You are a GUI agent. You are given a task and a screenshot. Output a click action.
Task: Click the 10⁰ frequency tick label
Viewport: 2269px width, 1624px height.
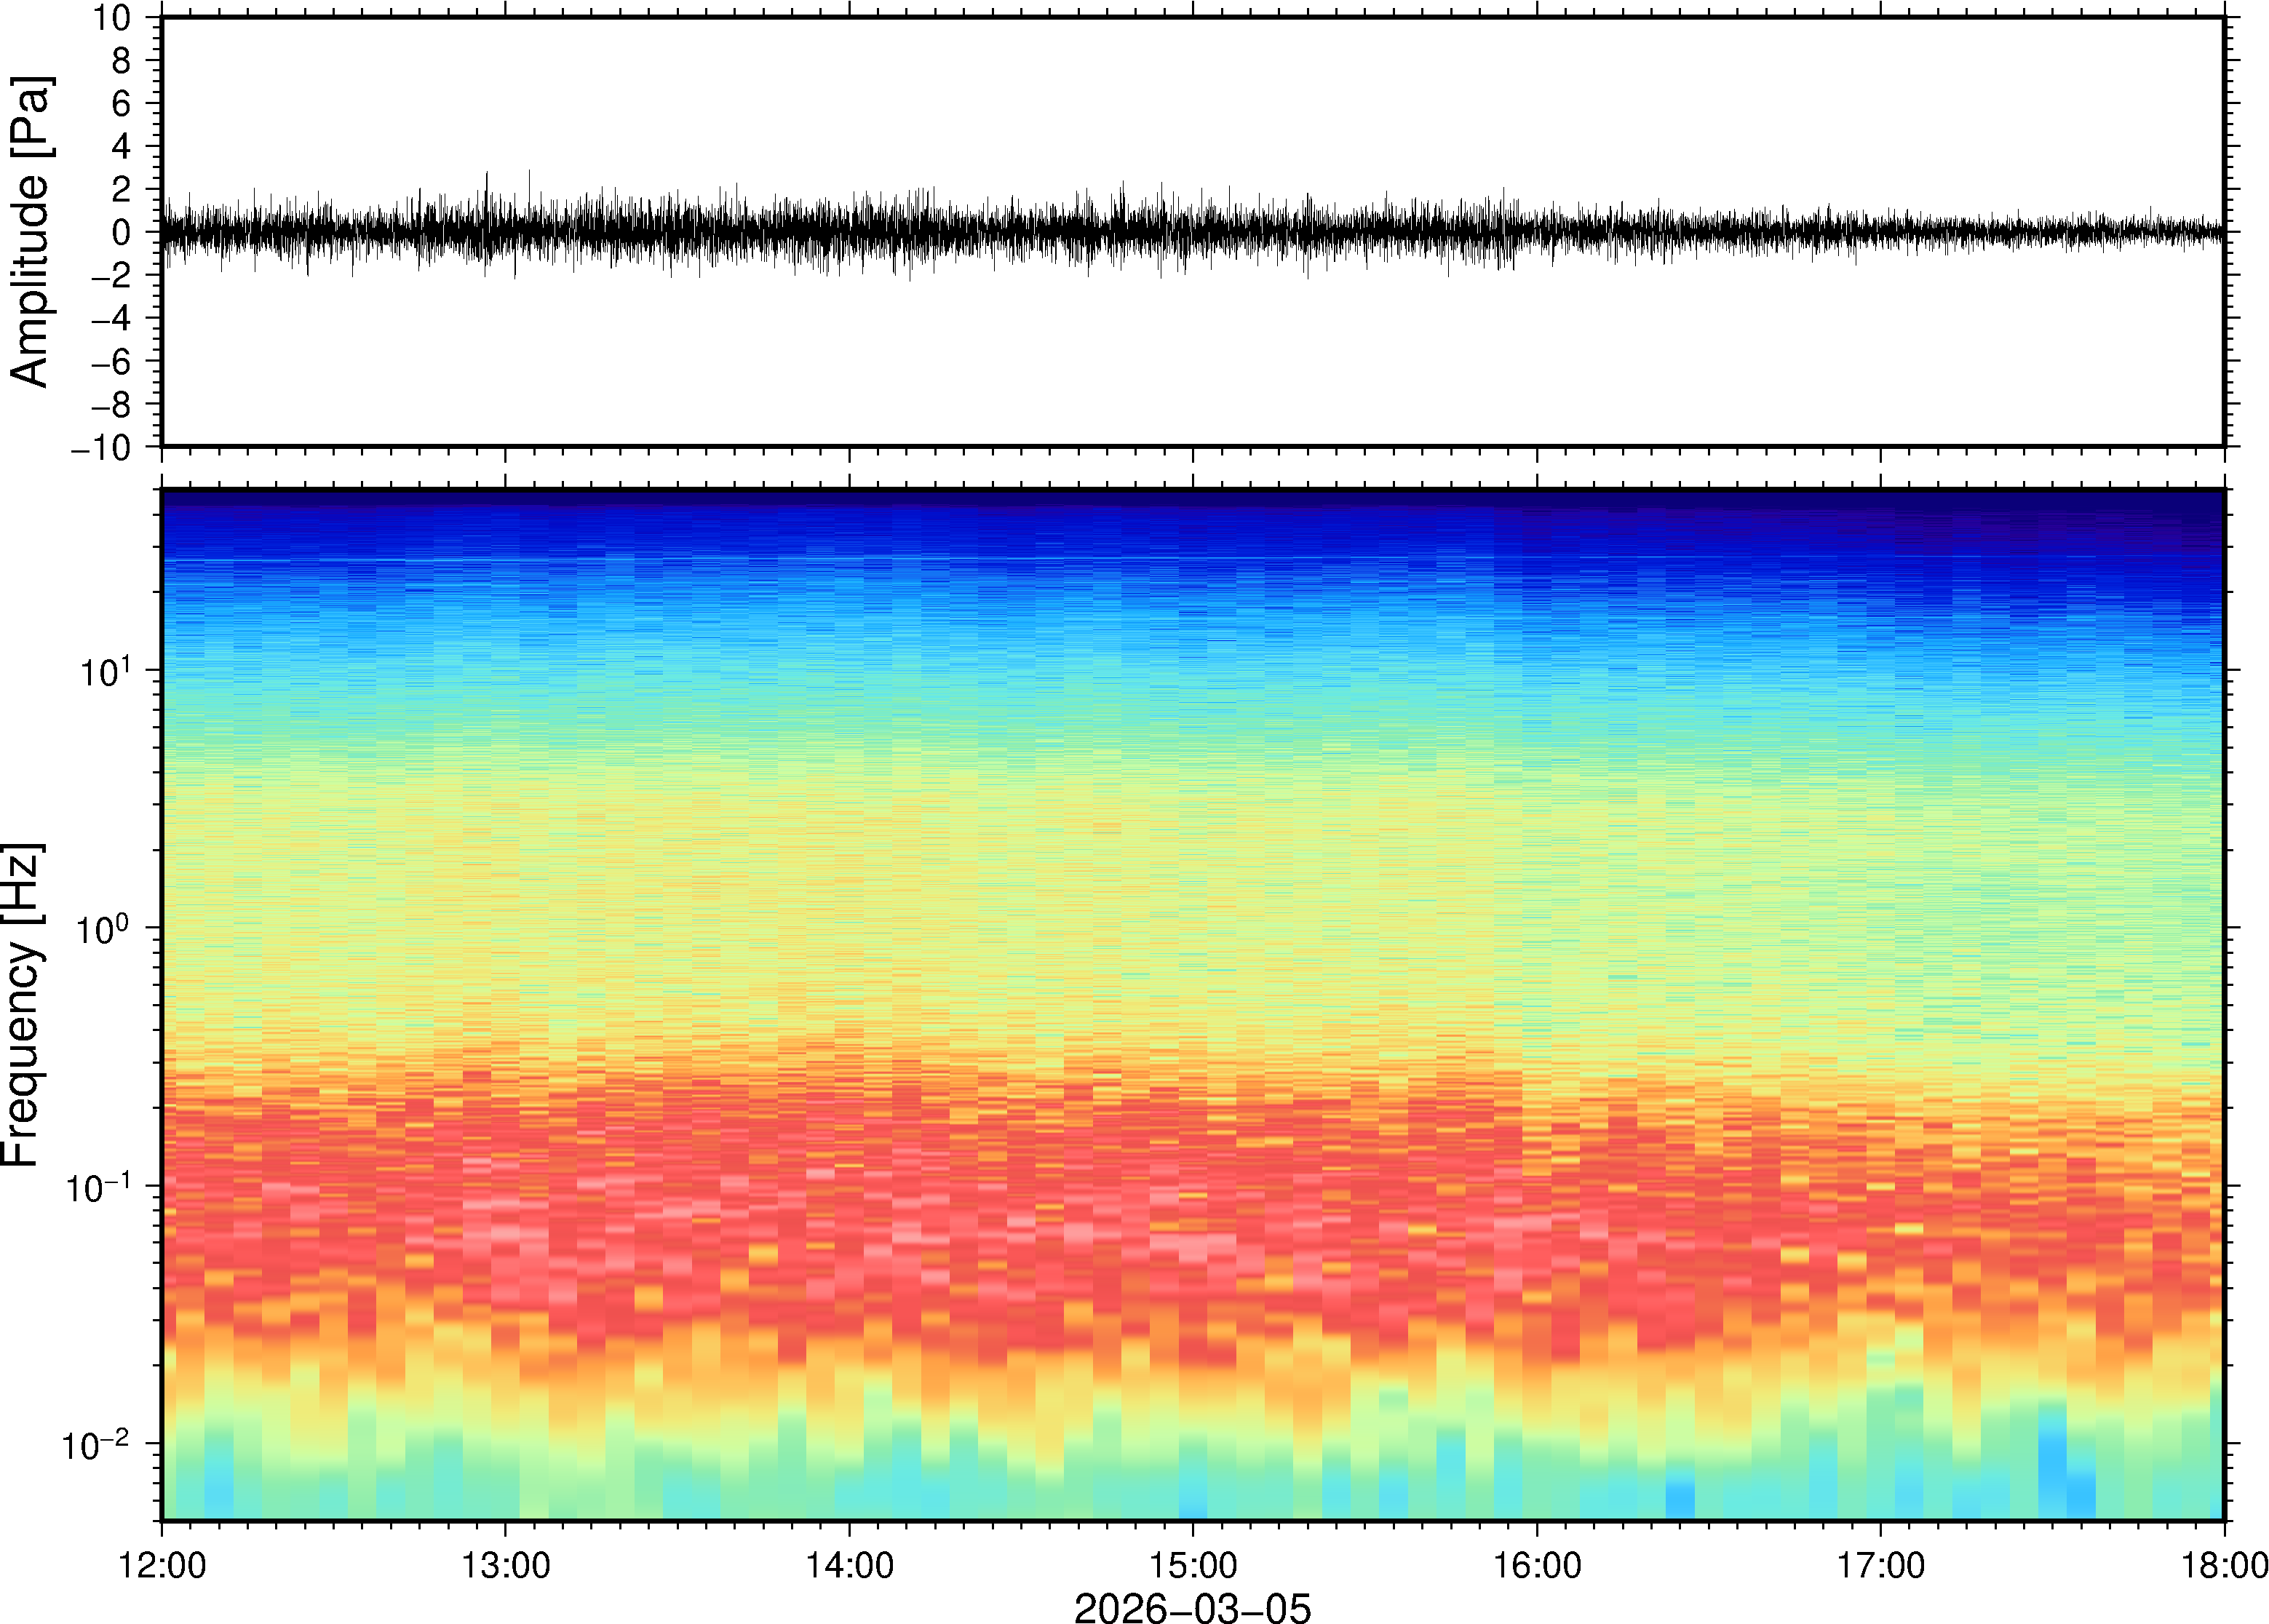tap(105, 929)
